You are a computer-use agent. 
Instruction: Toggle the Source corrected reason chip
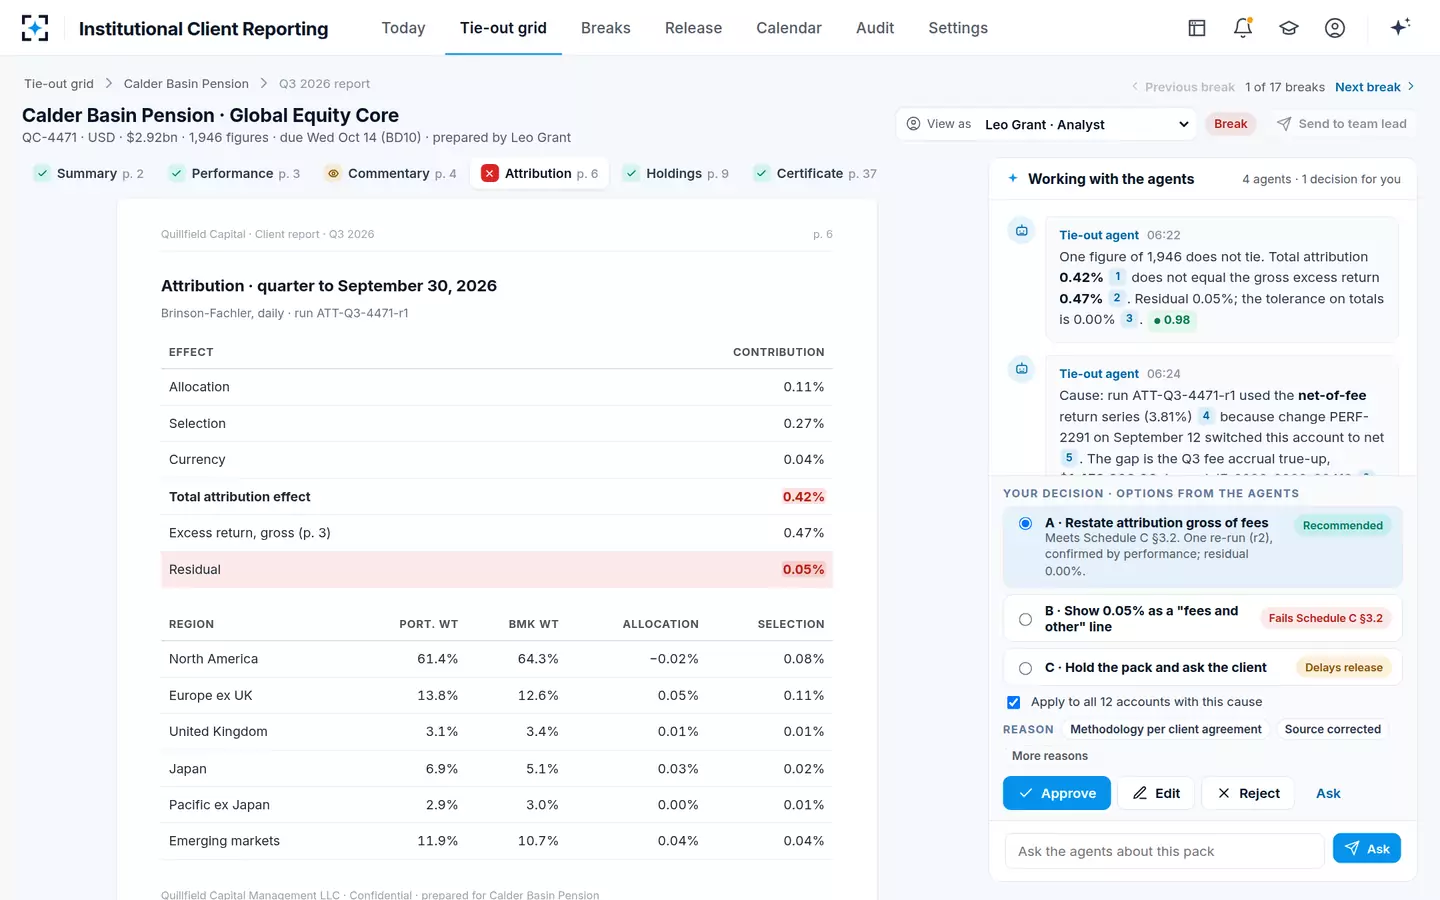1333,730
